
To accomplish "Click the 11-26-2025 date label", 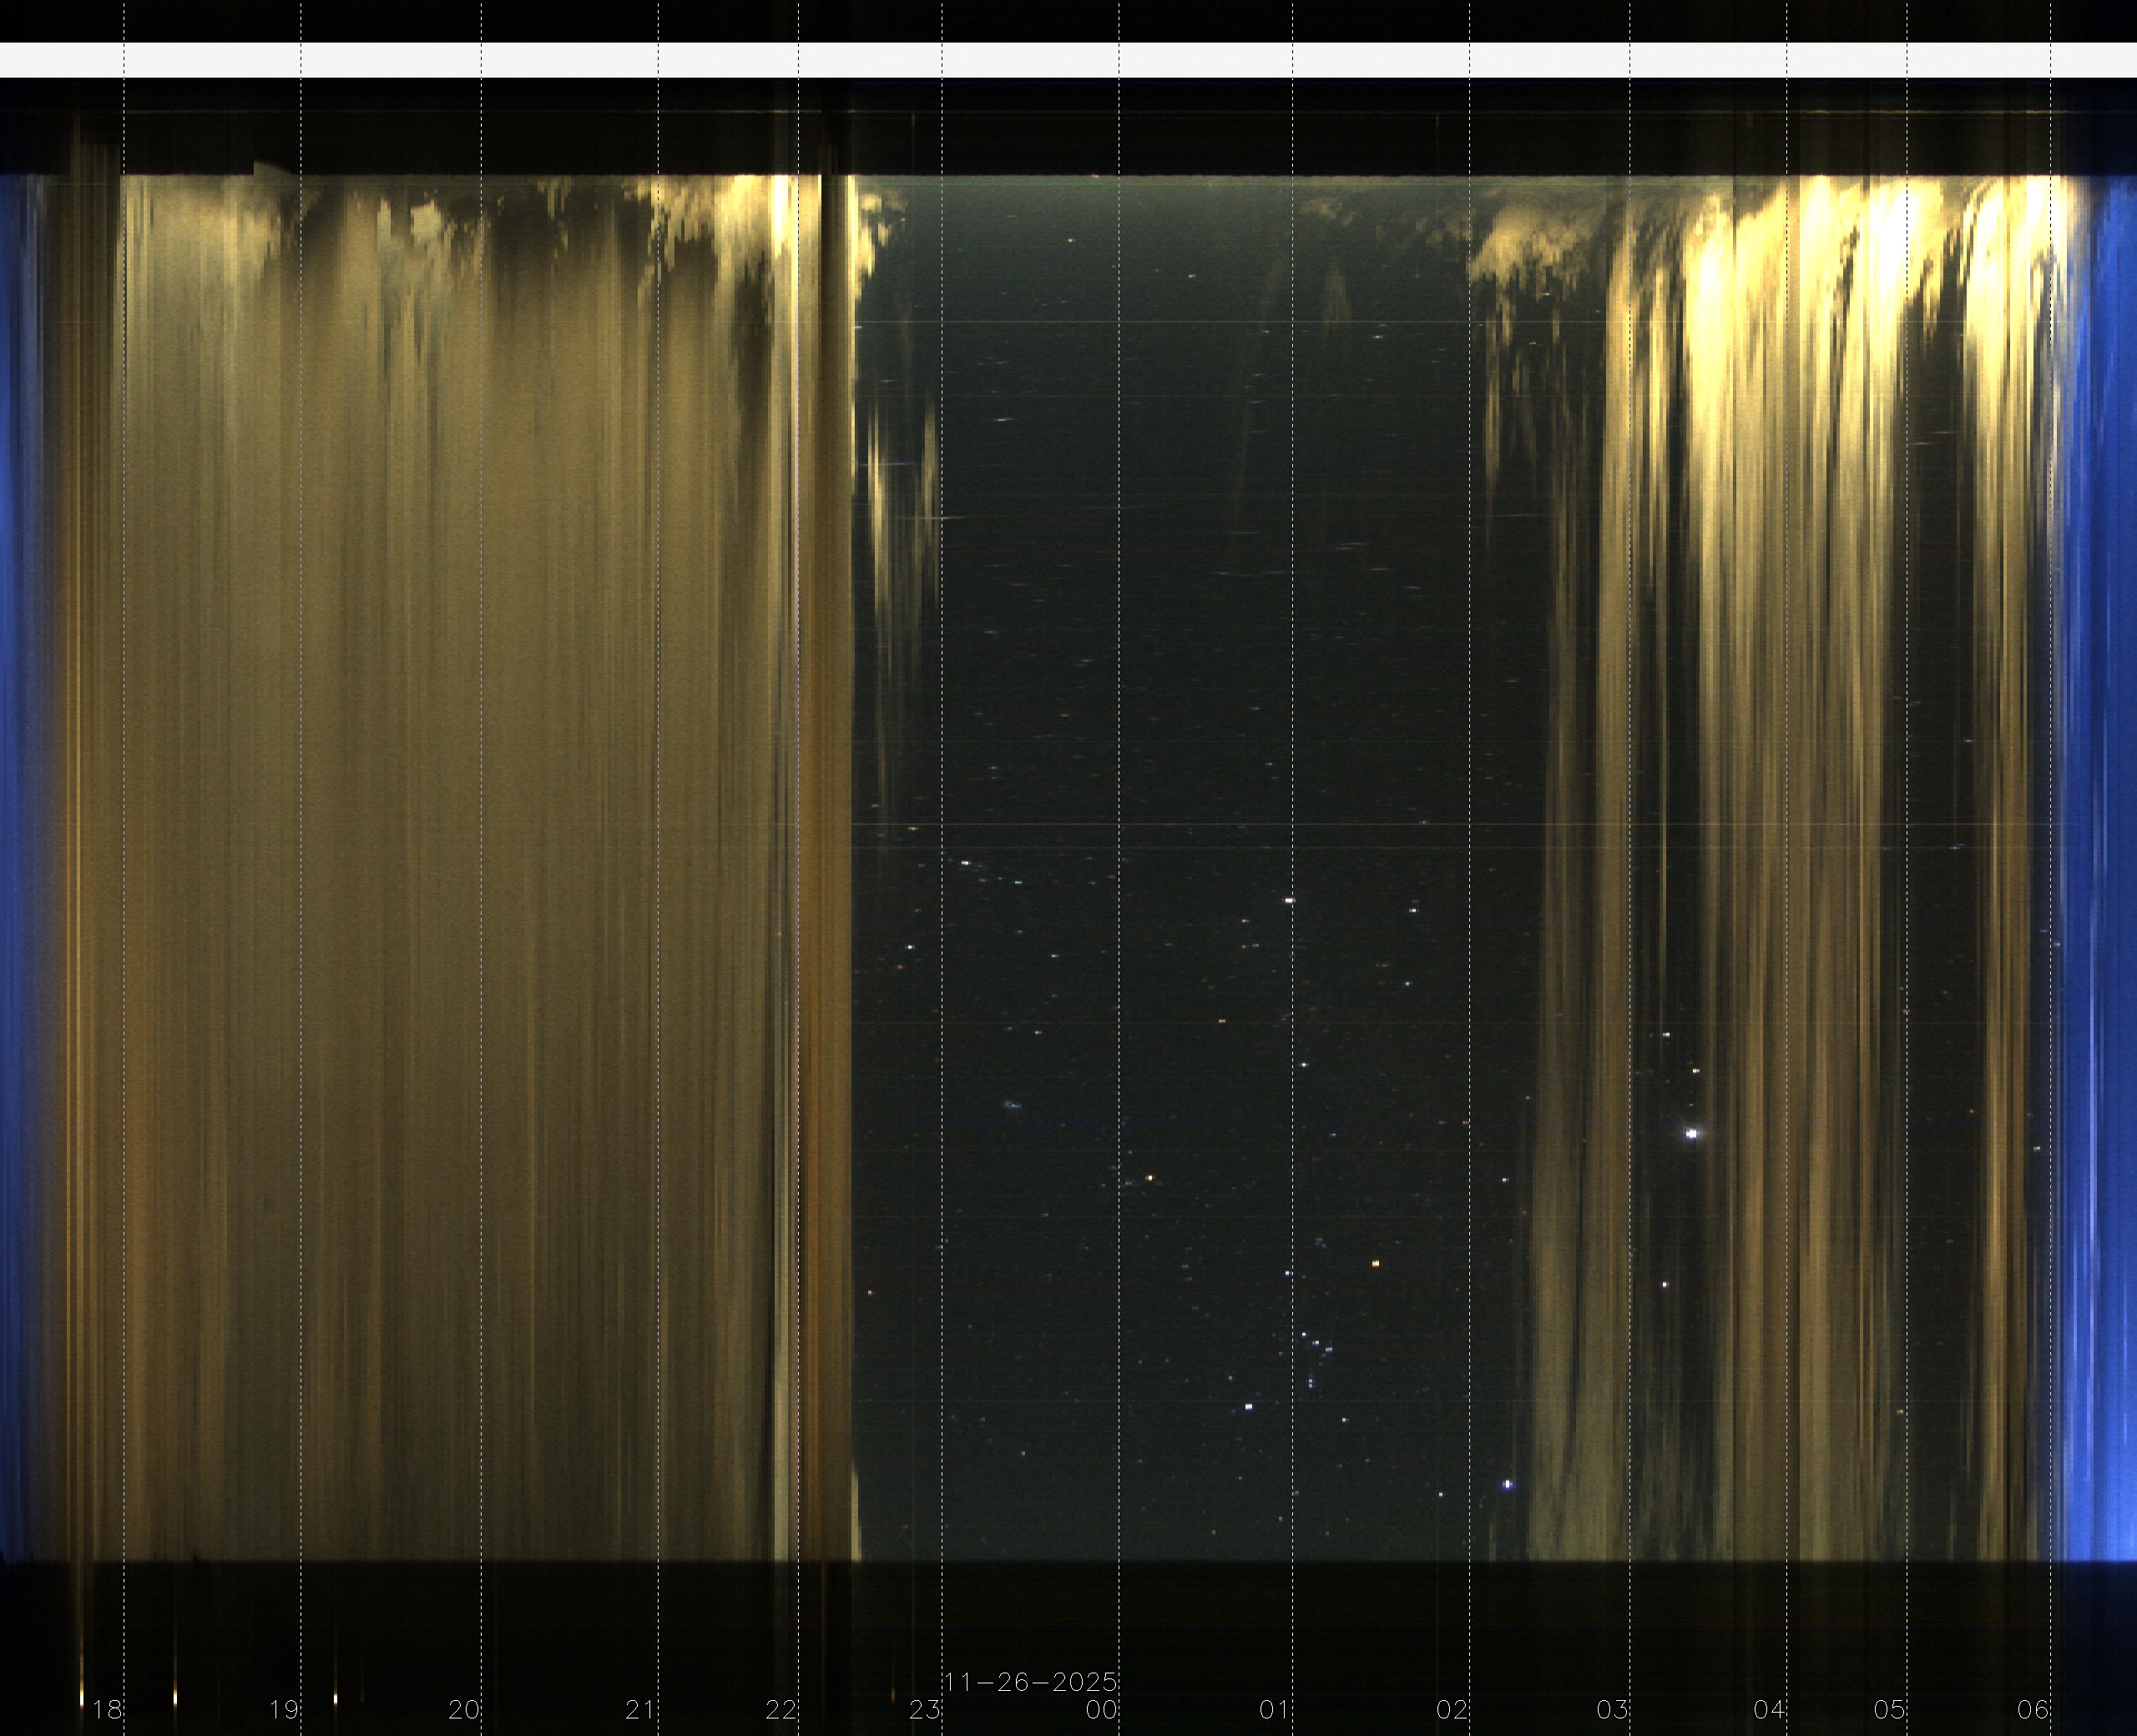I will click(x=1029, y=1682).
